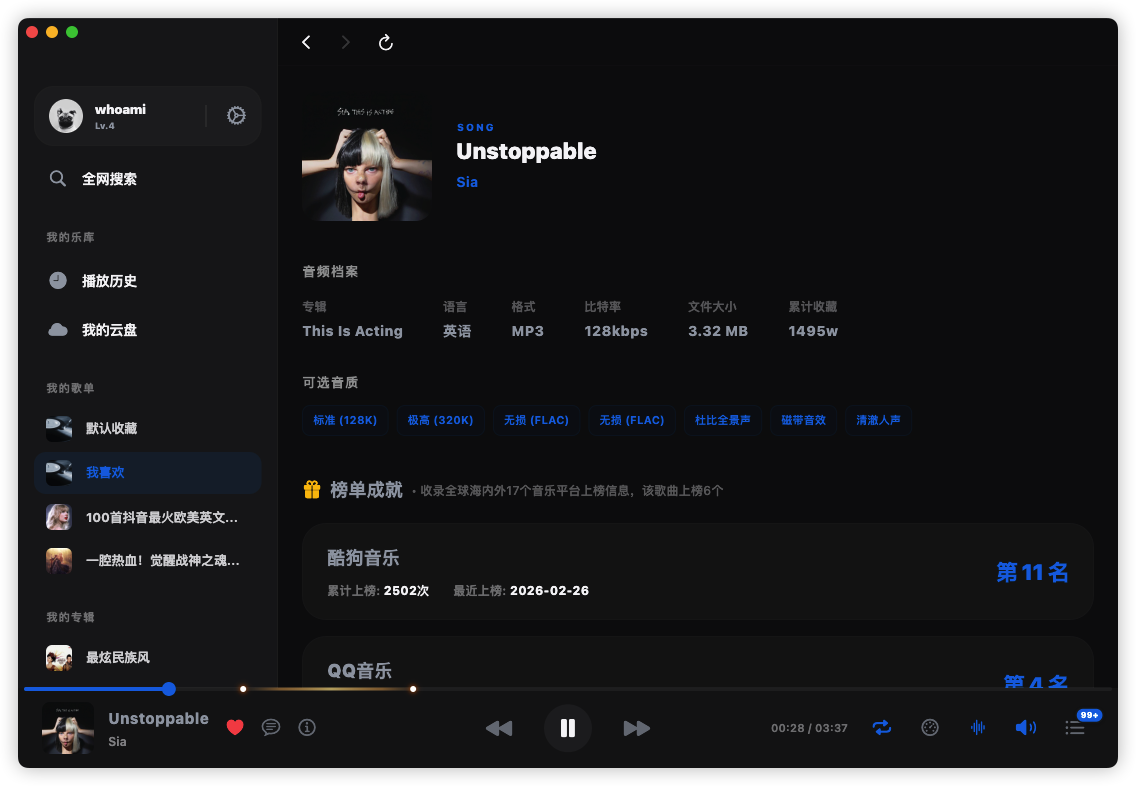Screen dimensions: 1136x786
Task: Click Sia artist name in player bar
Action: 117,742
